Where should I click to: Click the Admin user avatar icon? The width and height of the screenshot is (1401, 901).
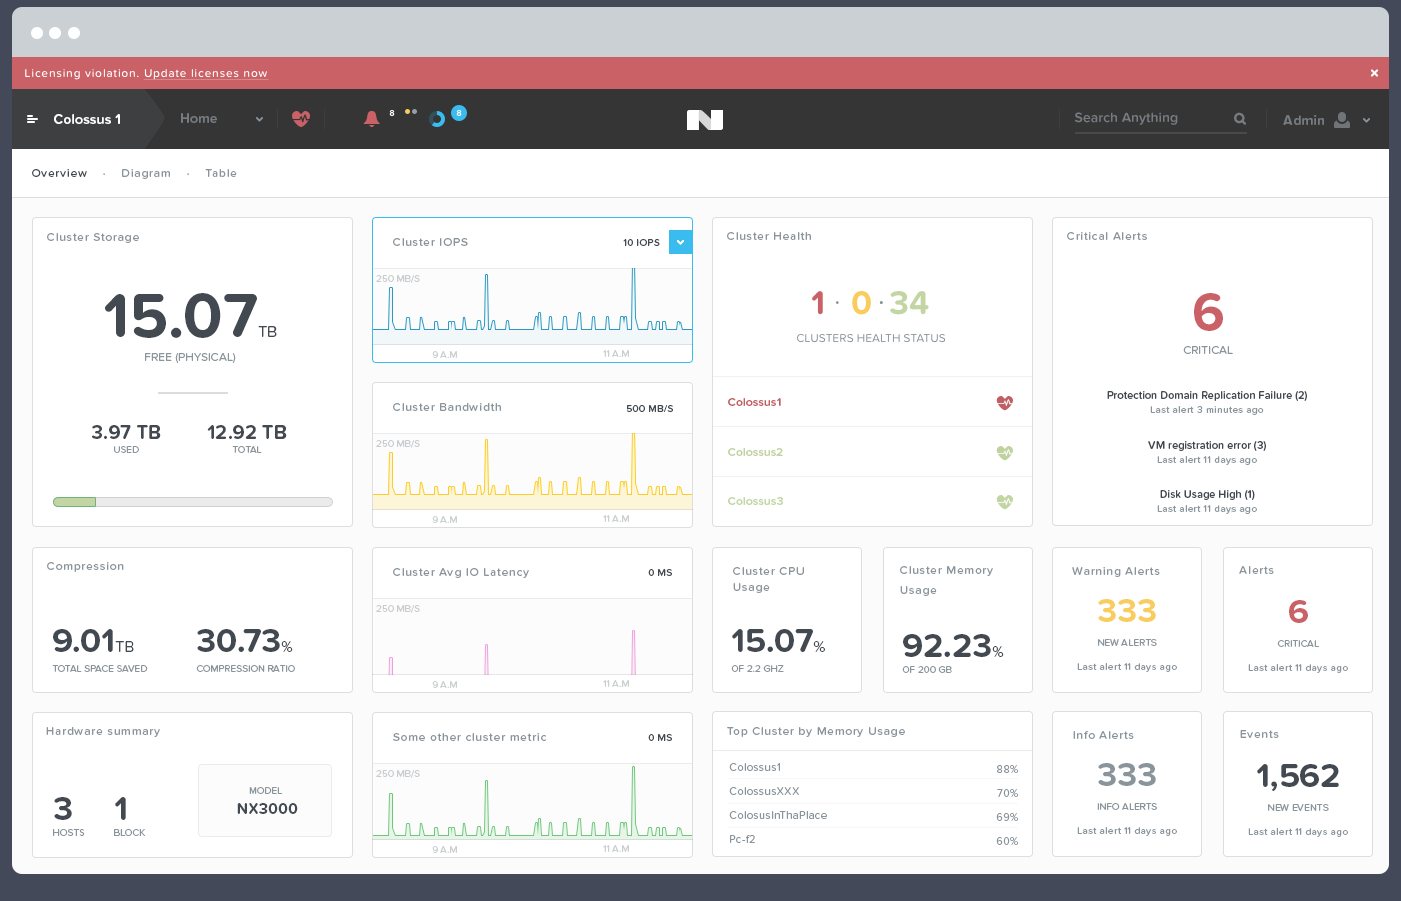coord(1342,120)
